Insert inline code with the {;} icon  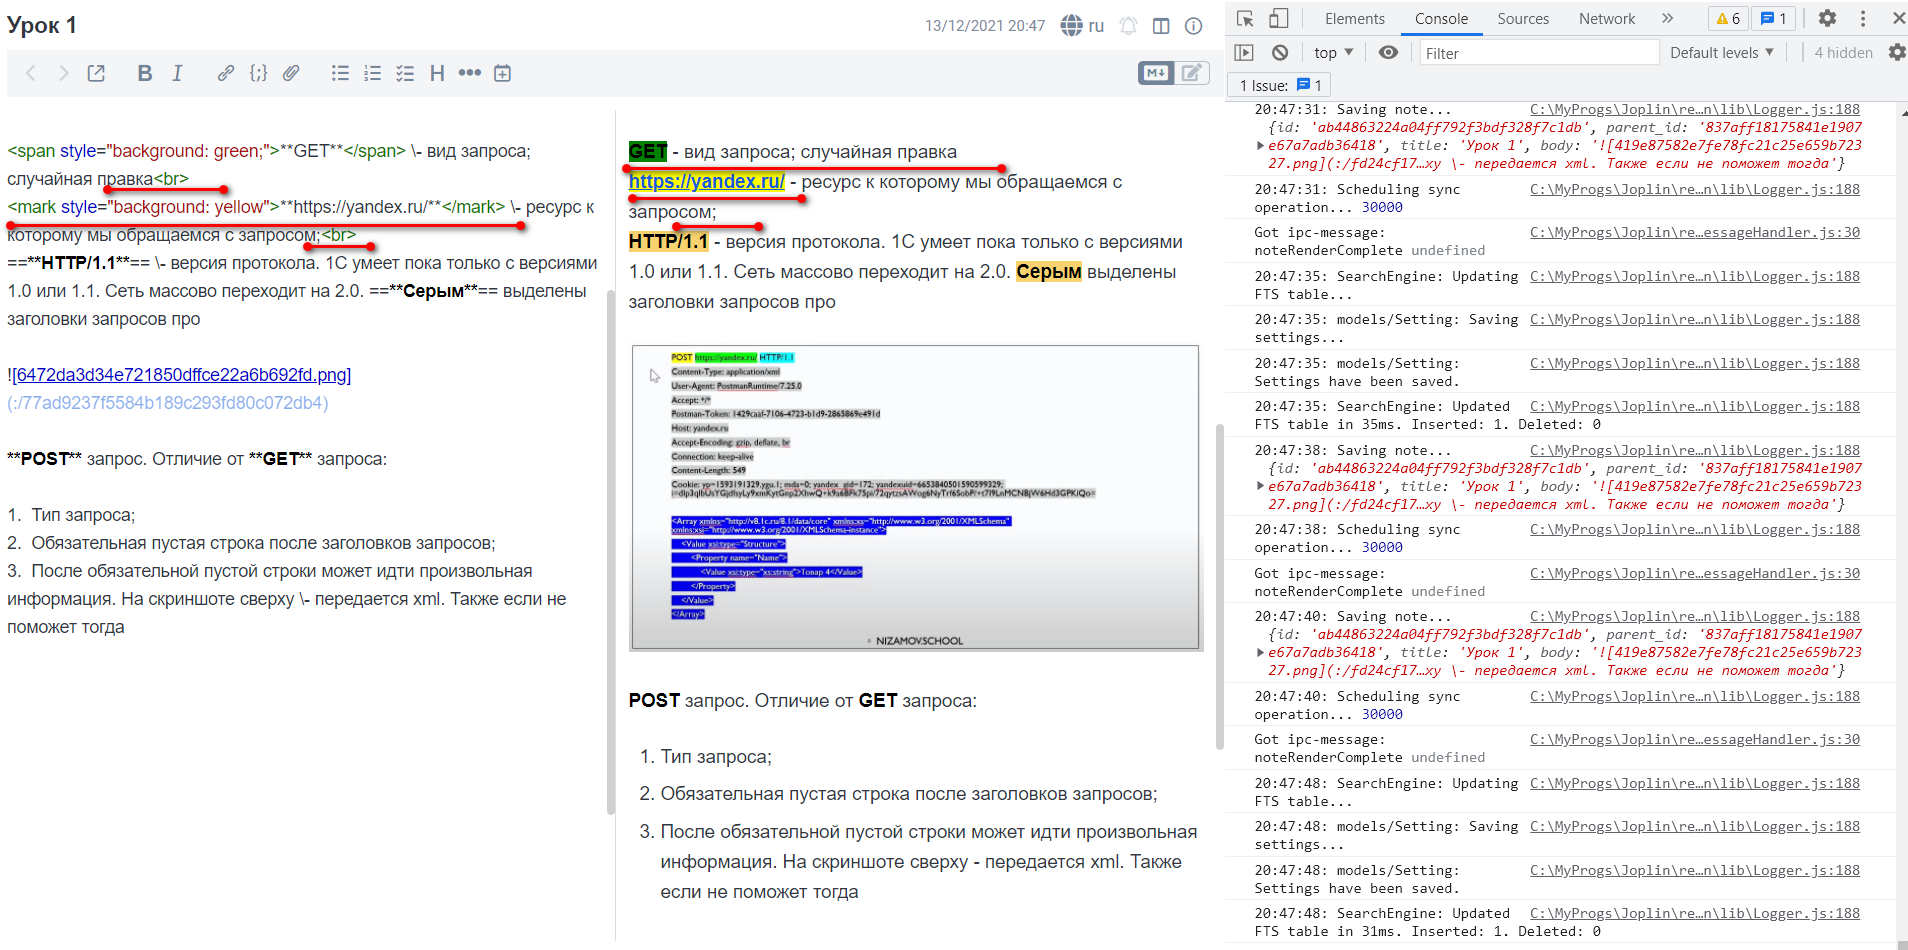[x=258, y=72]
